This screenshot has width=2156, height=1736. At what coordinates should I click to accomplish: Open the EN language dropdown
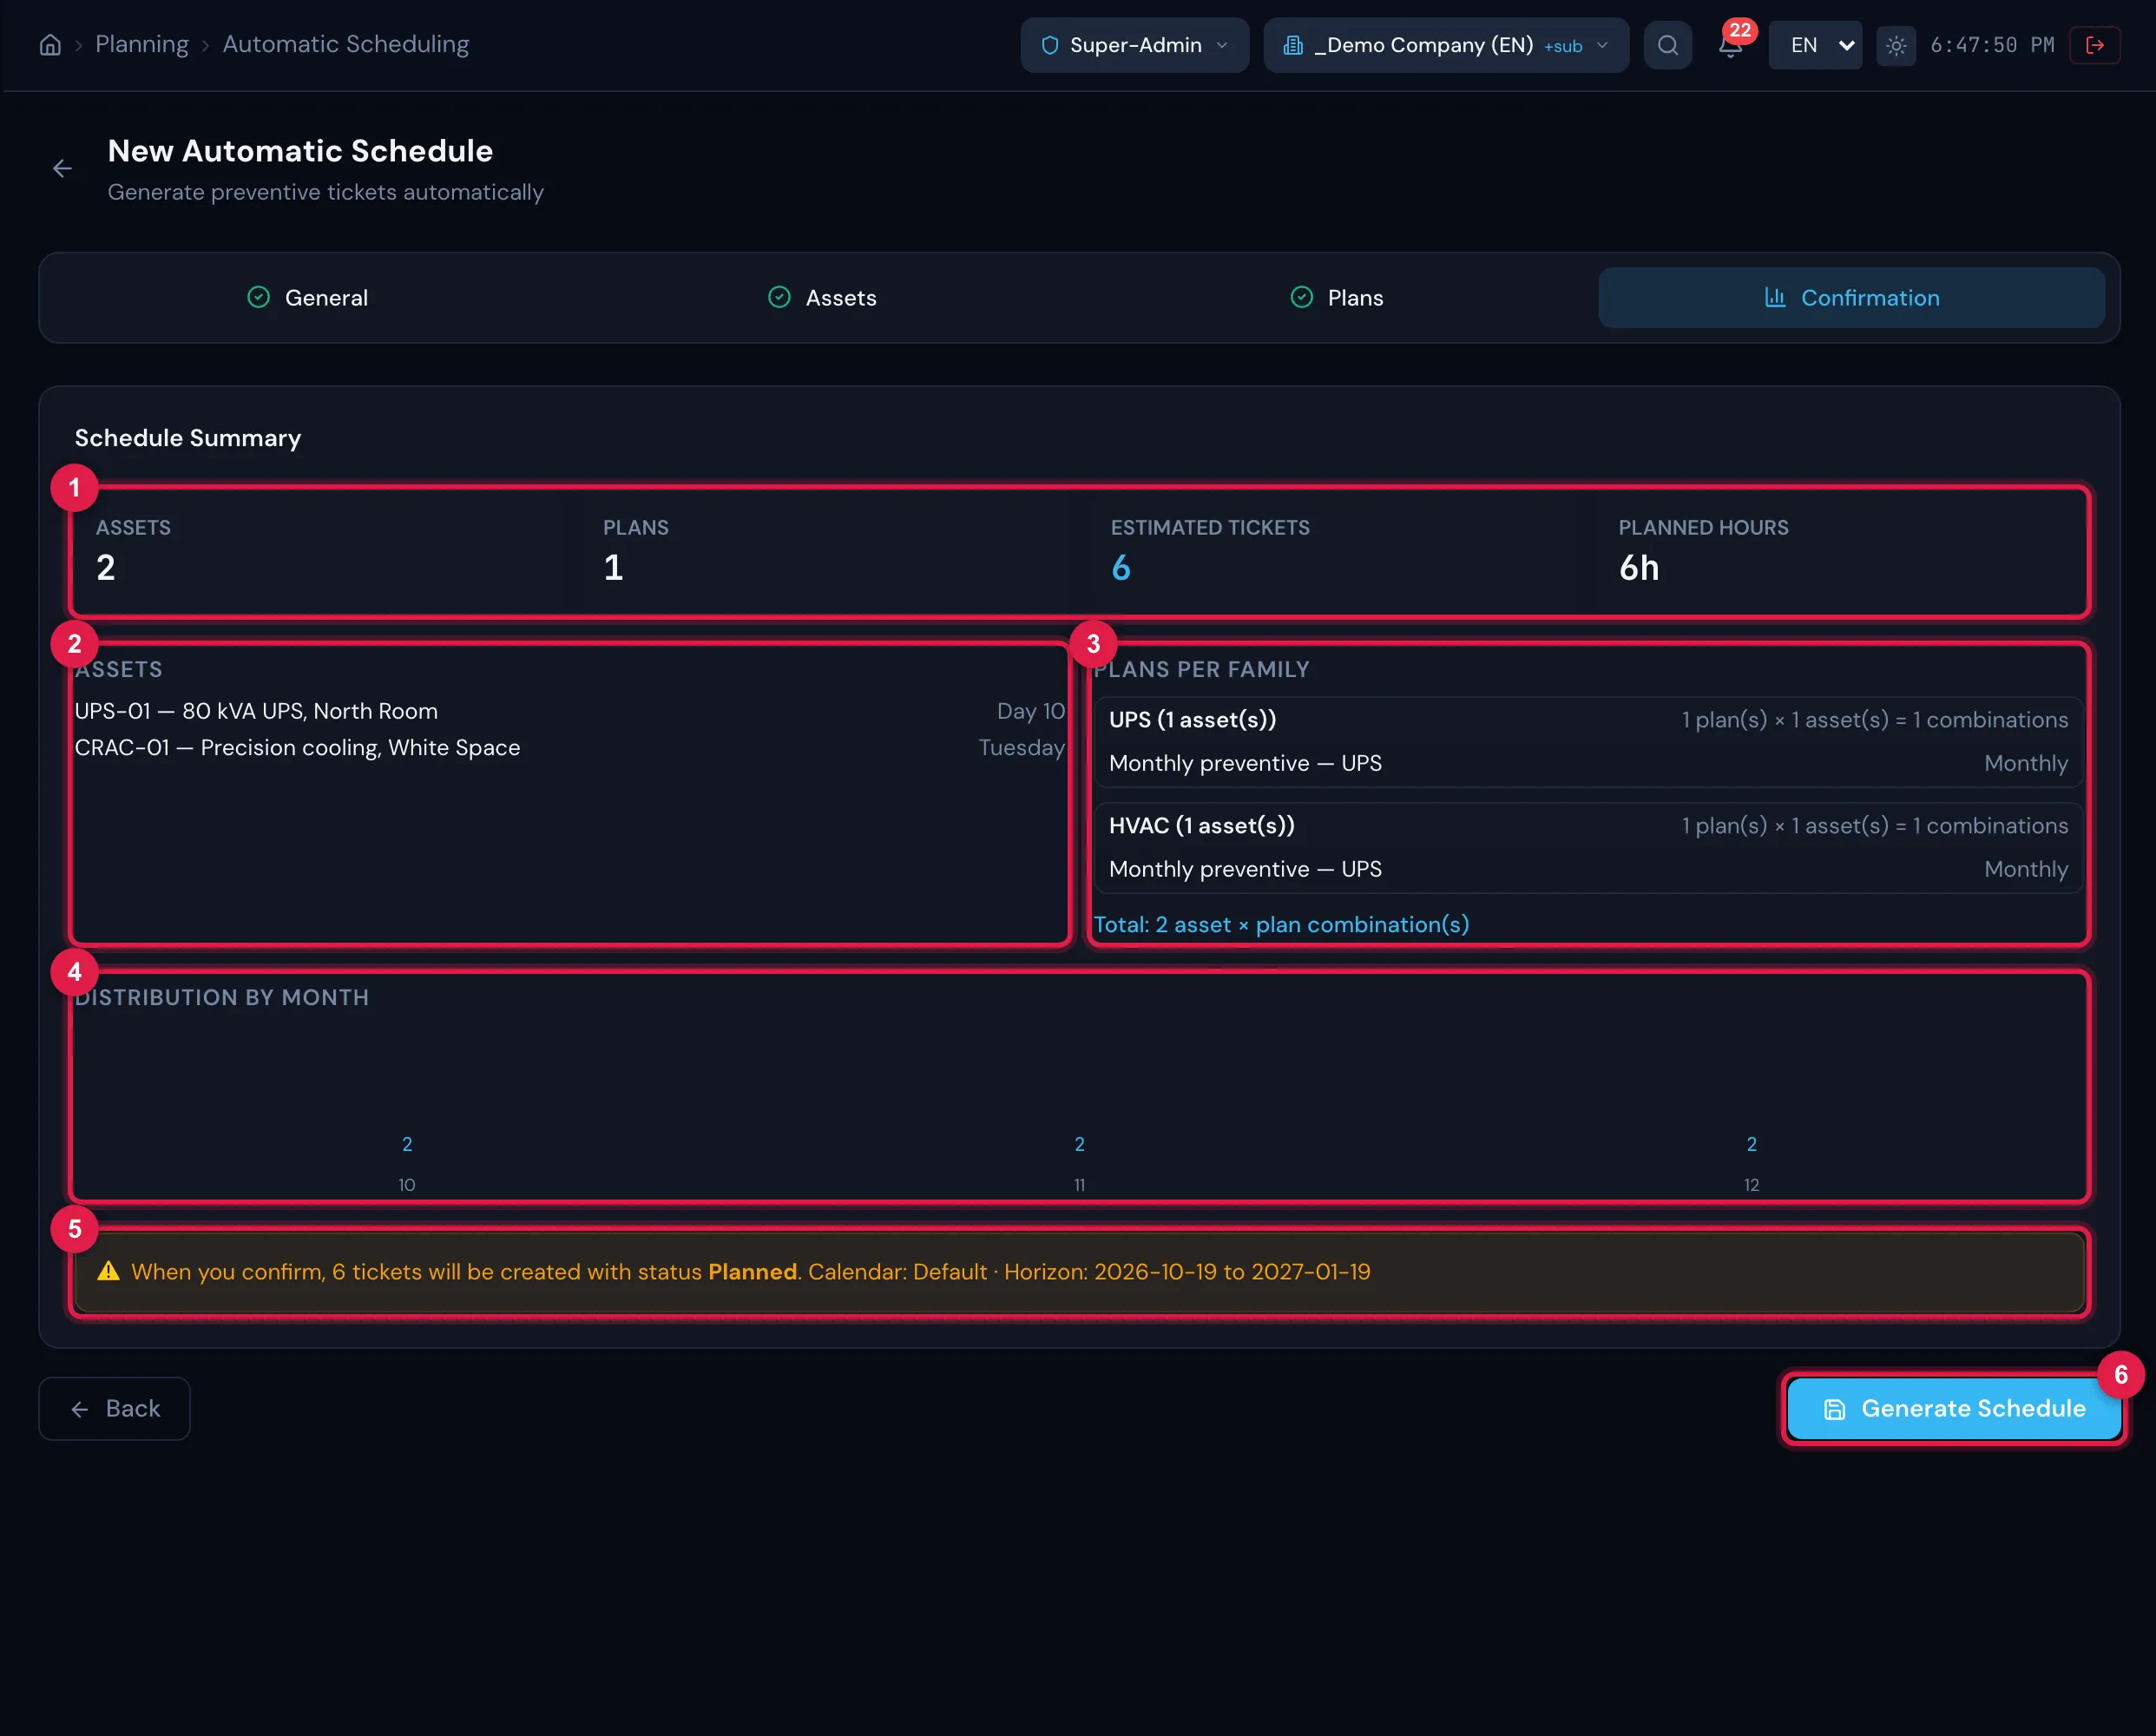1815,45
